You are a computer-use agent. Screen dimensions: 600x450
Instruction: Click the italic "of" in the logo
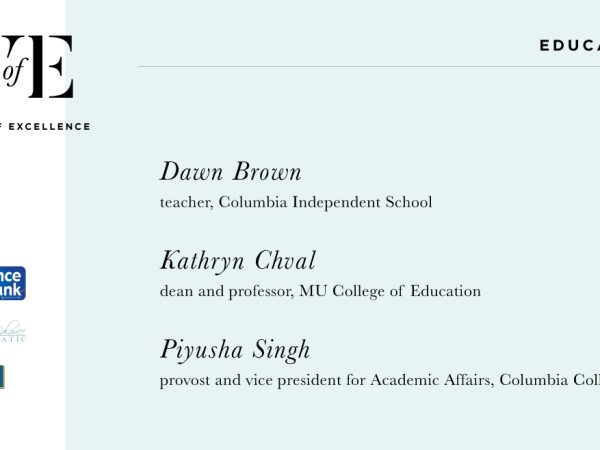pos(14,71)
